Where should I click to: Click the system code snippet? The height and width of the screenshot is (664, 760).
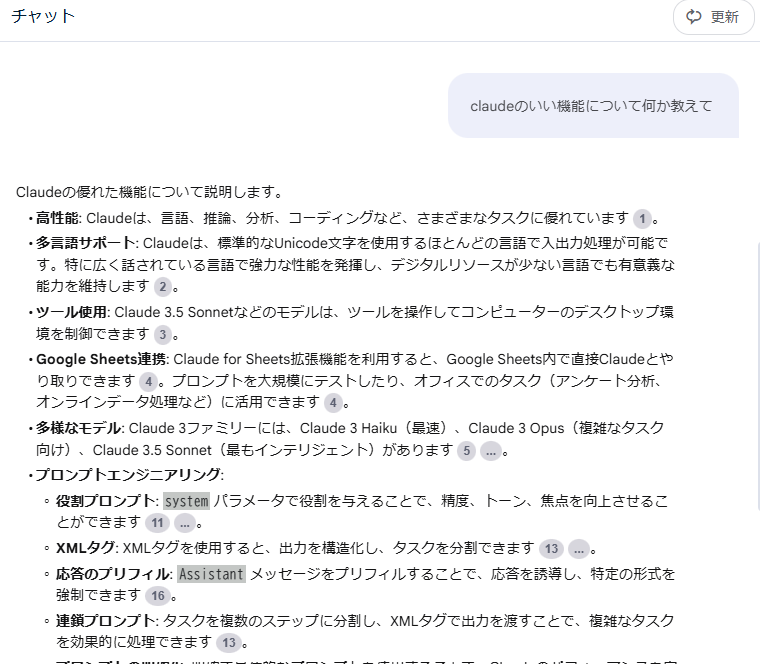(x=187, y=501)
